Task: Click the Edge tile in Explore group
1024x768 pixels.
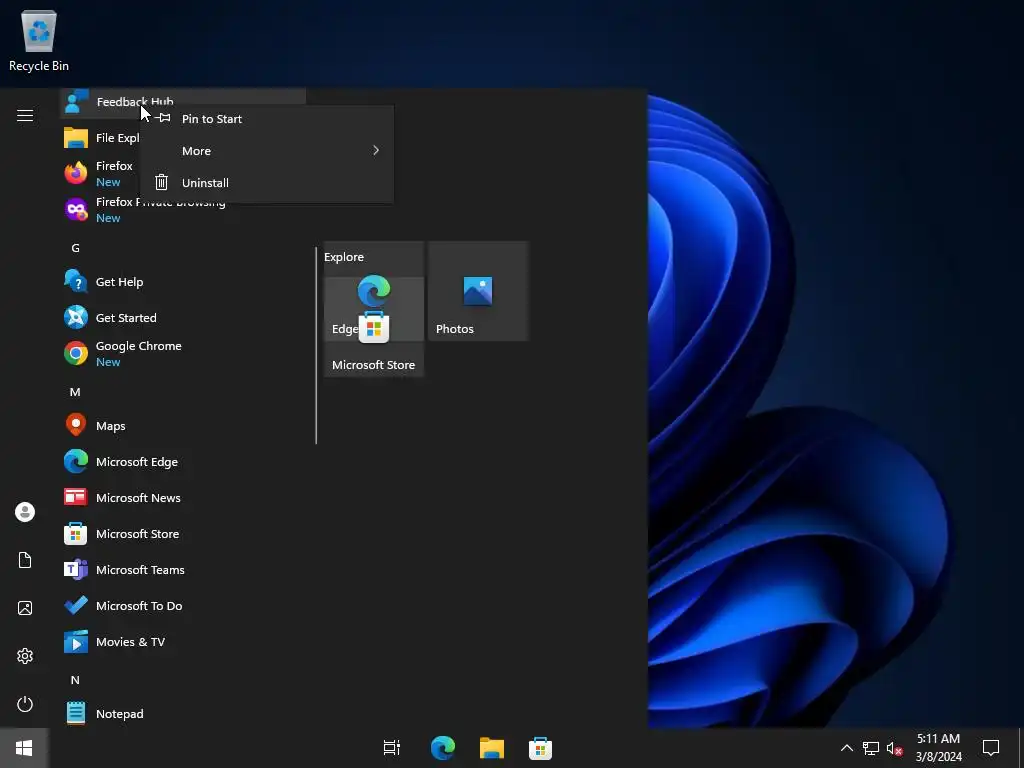Action: pyautogui.click(x=374, y=291)
